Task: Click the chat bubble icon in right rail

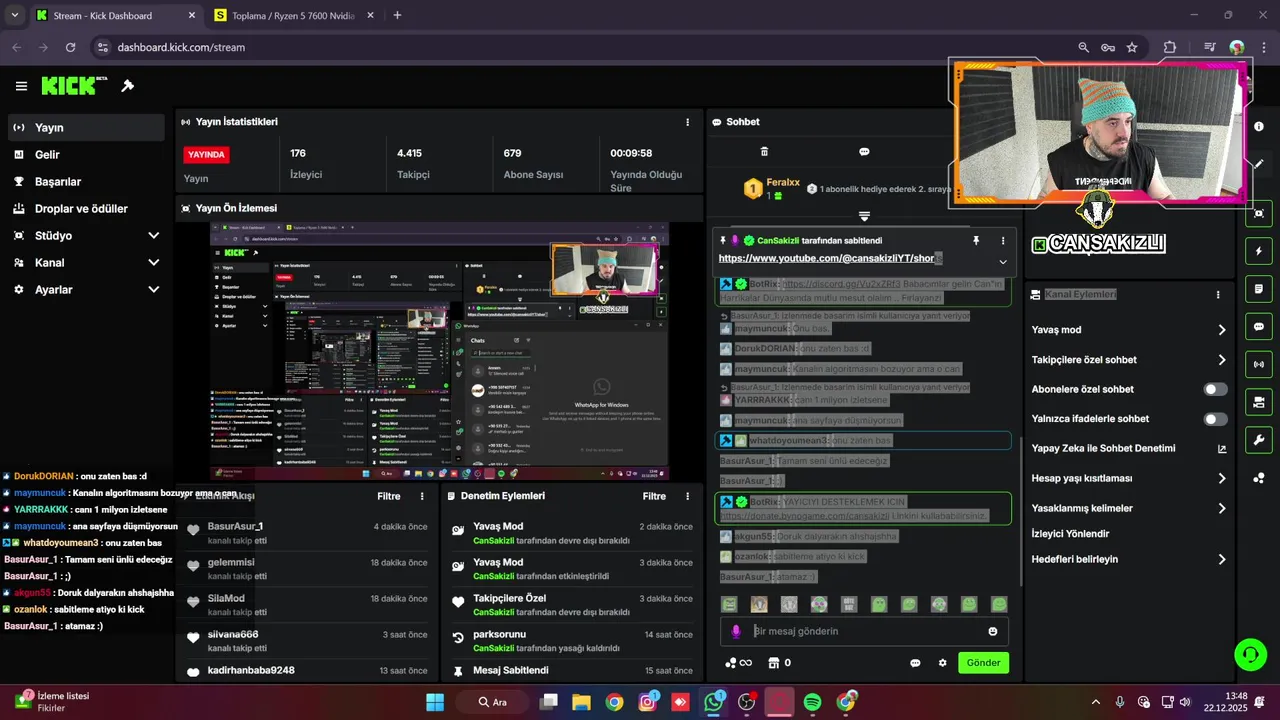Action: coord(1259,327)
